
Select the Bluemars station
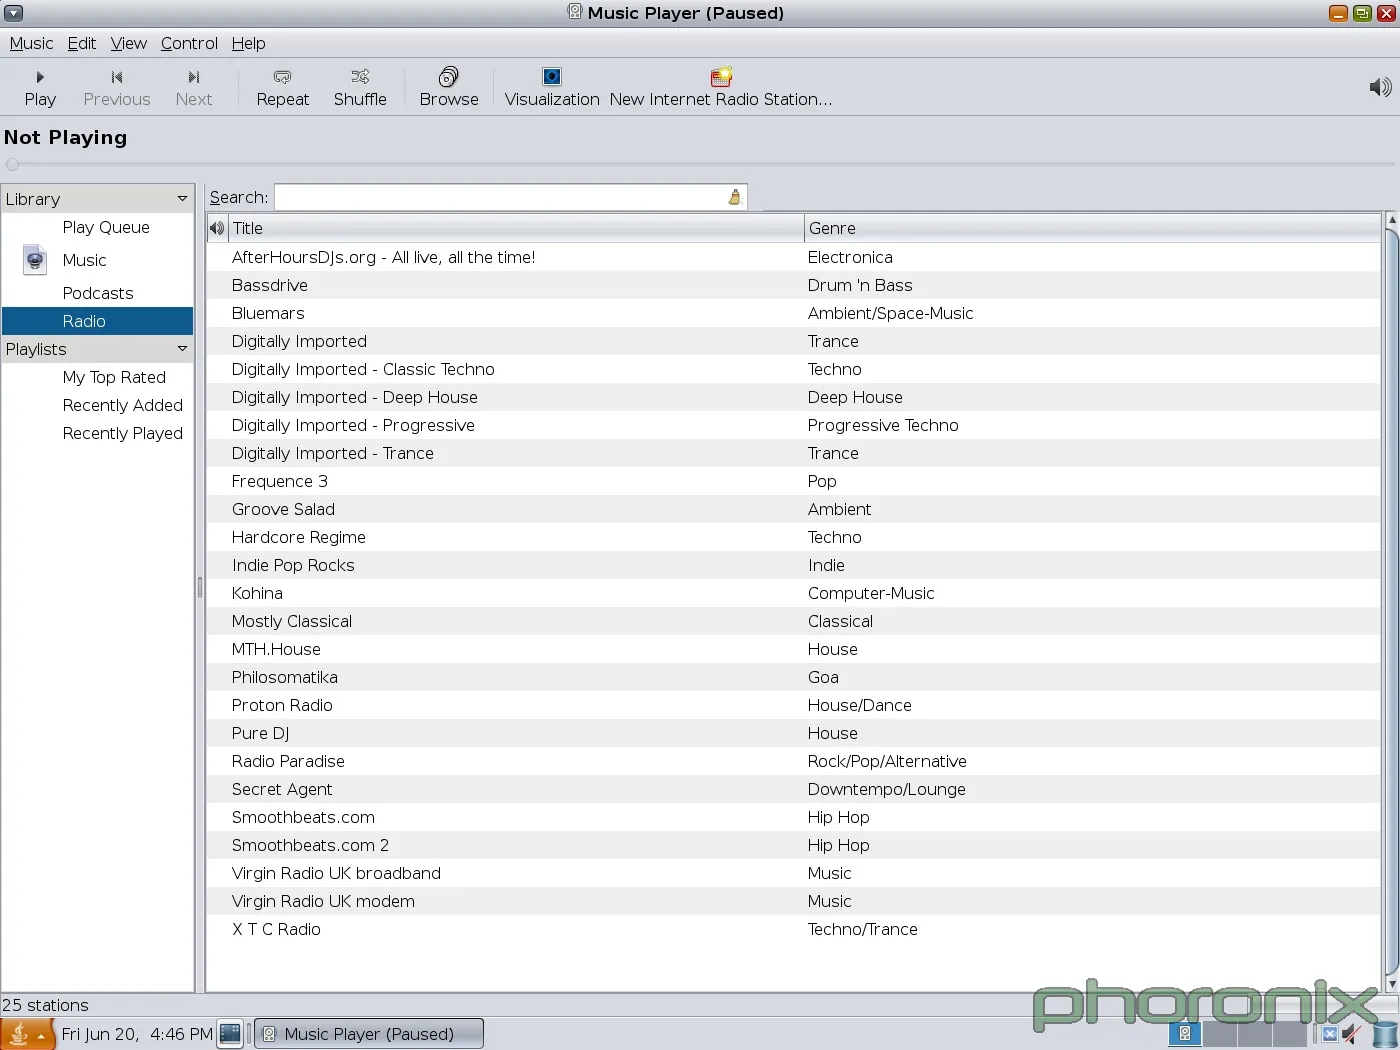coord(793,313)
